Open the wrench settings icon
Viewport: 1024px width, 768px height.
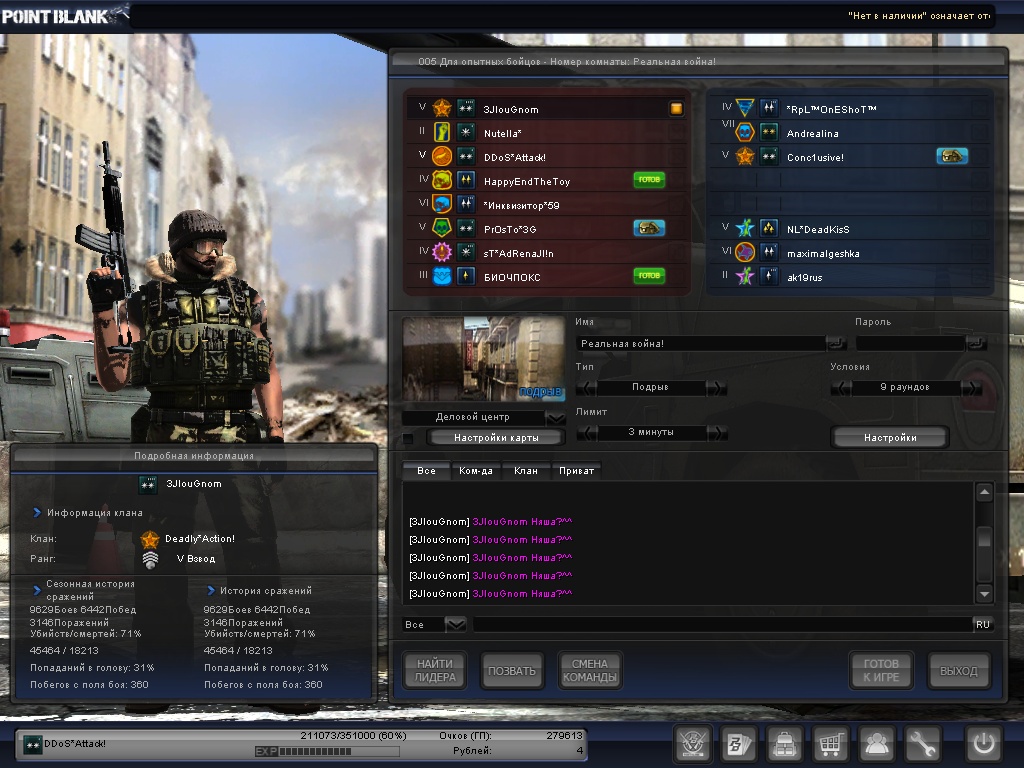tap(924, 744)
